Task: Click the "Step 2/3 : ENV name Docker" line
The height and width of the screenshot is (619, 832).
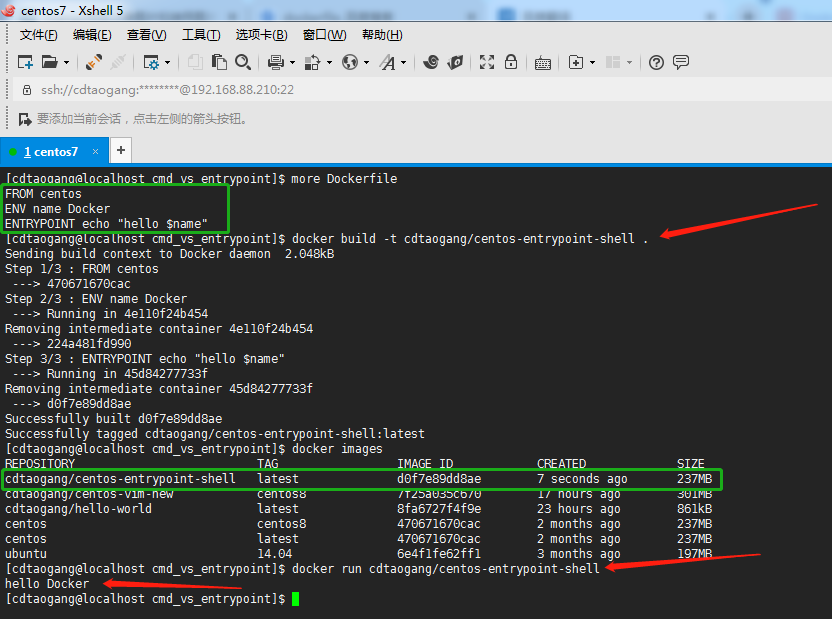Action: tap(96, 299)
